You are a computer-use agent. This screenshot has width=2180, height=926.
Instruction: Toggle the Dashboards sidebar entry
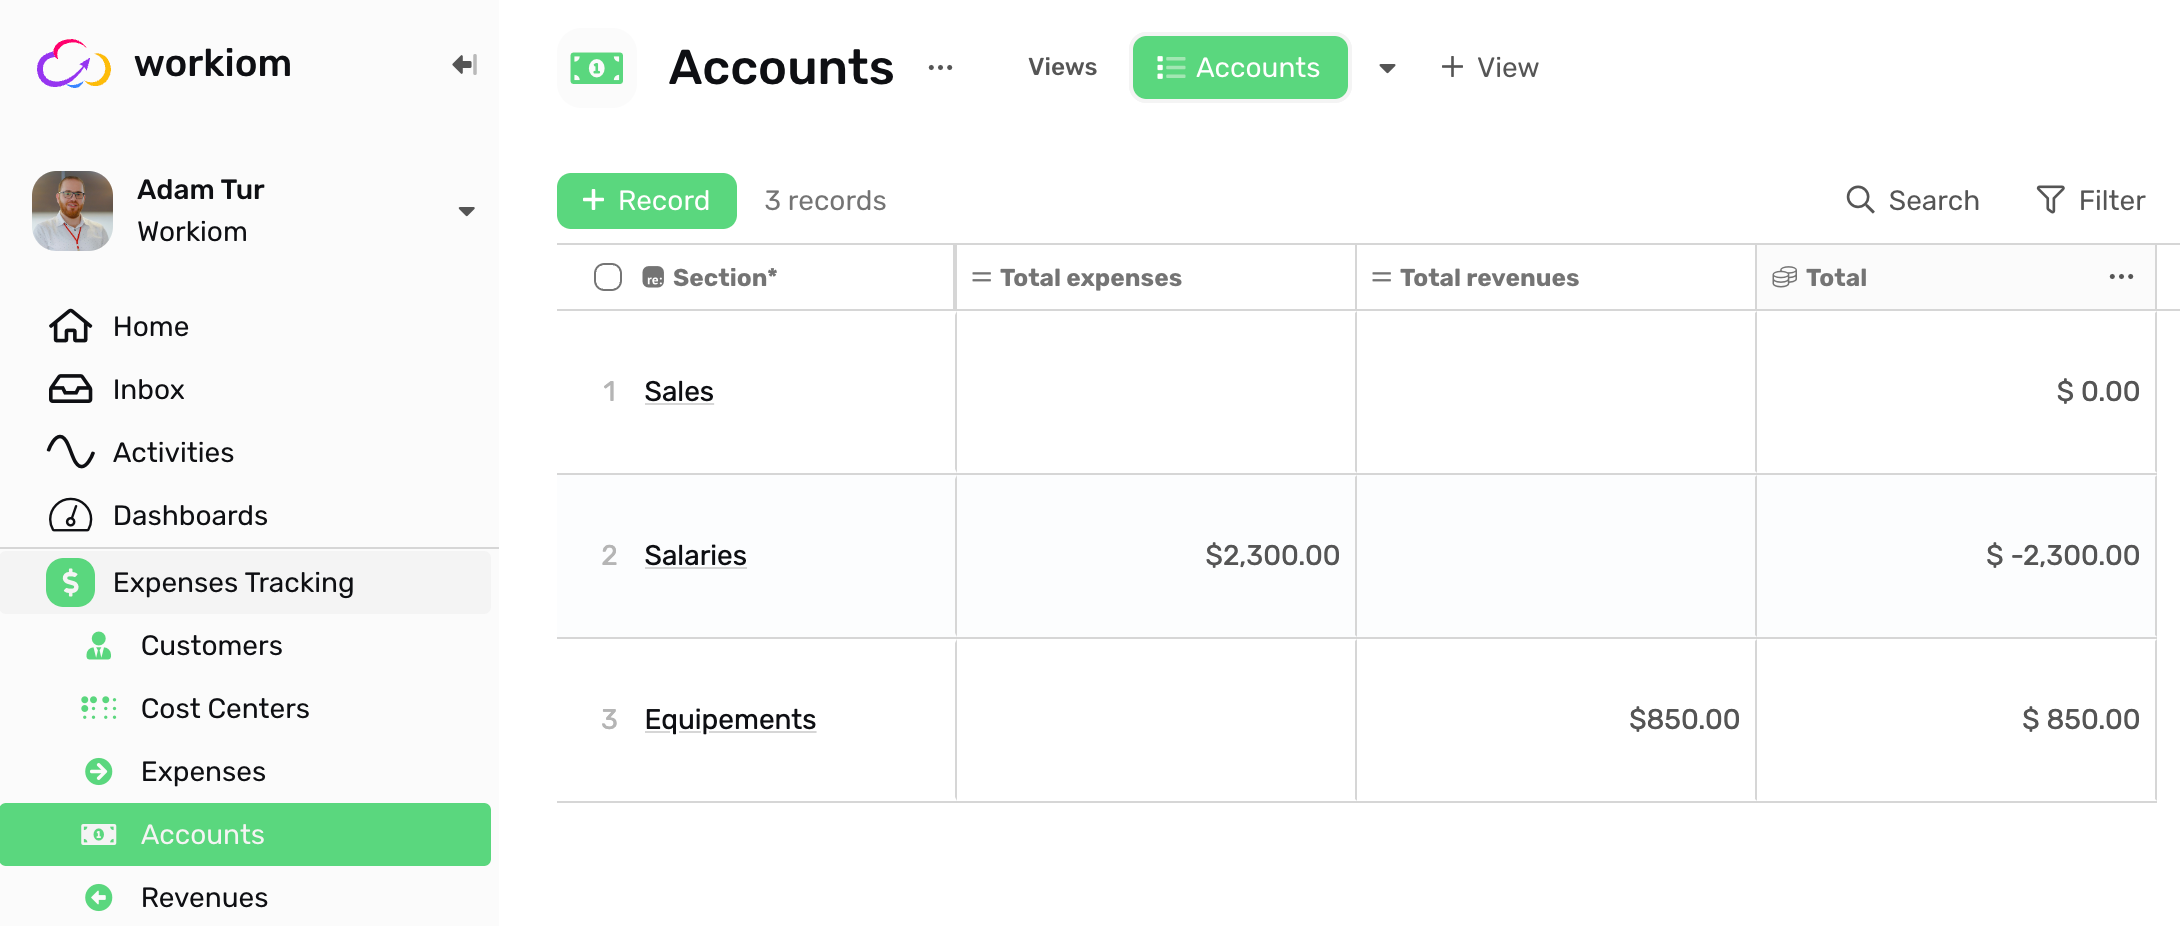190,515
